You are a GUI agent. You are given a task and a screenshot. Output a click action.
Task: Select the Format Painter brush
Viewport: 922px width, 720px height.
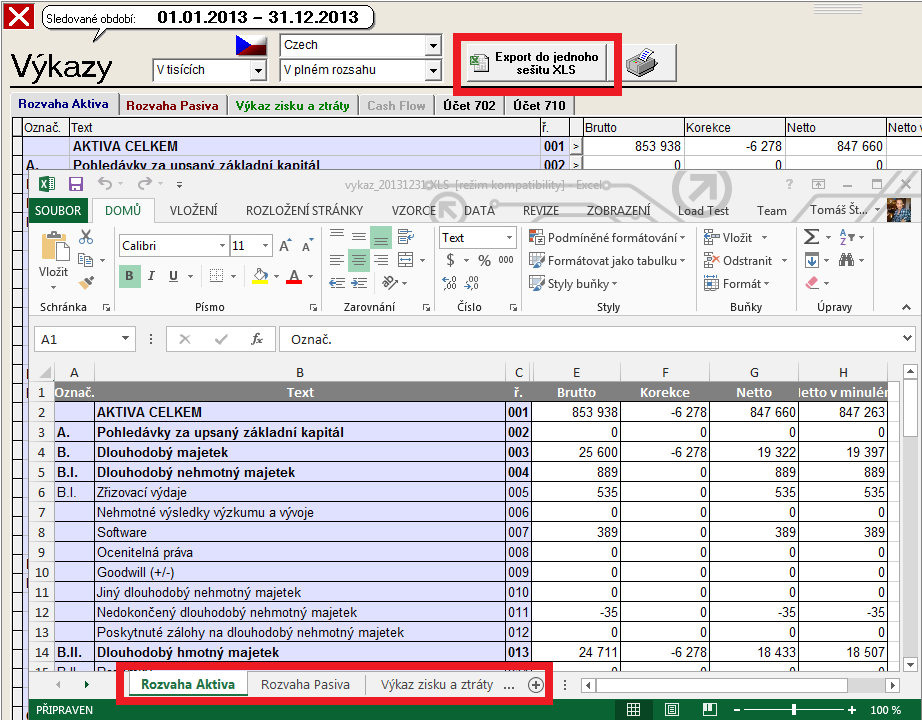click(x=86, y=283)
